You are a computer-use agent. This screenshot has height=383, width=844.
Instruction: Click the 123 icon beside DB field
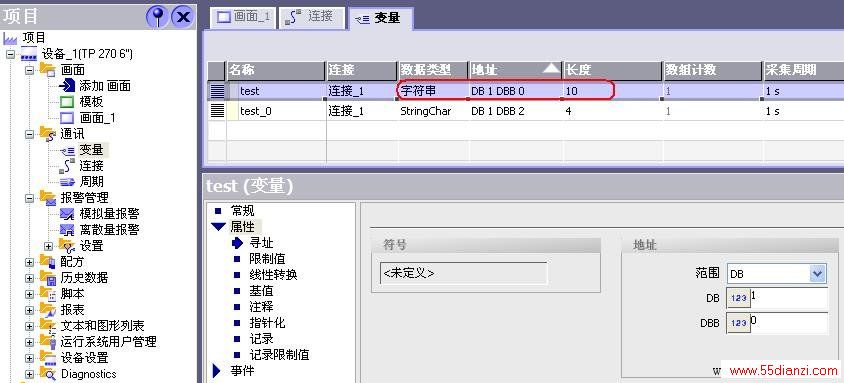738,297
